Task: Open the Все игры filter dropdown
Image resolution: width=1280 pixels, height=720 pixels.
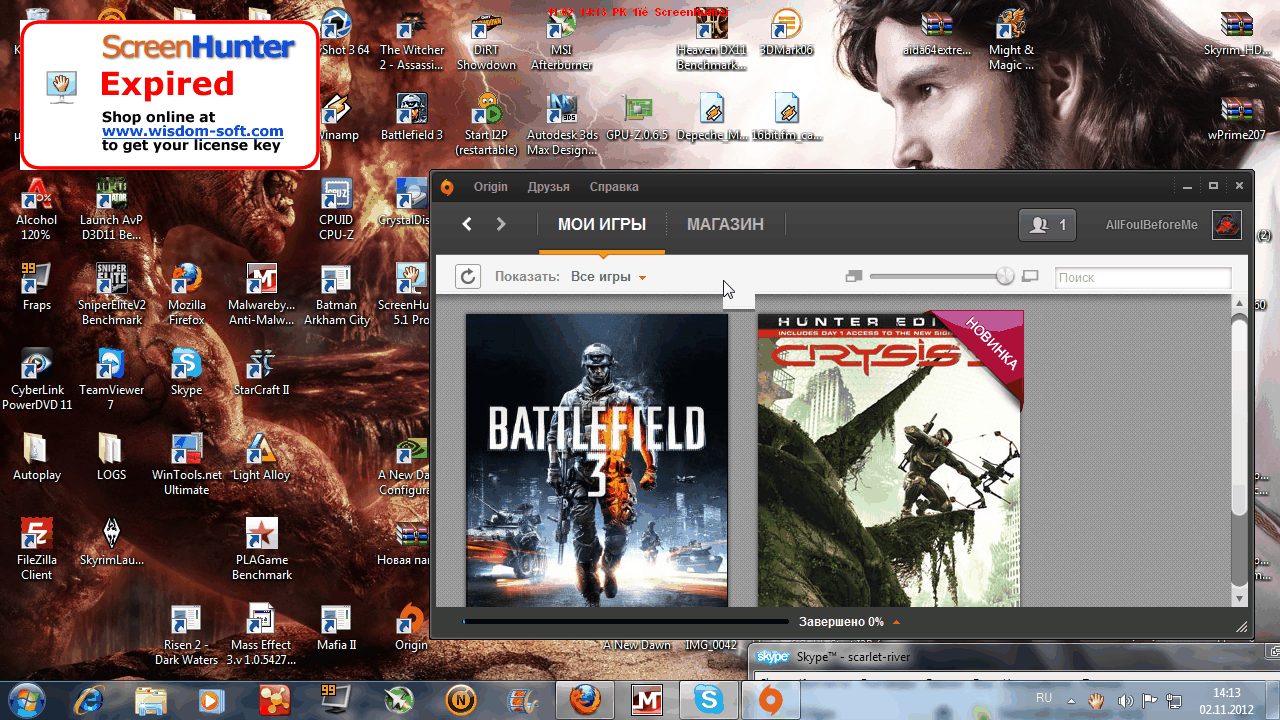Action: [608, 277]
